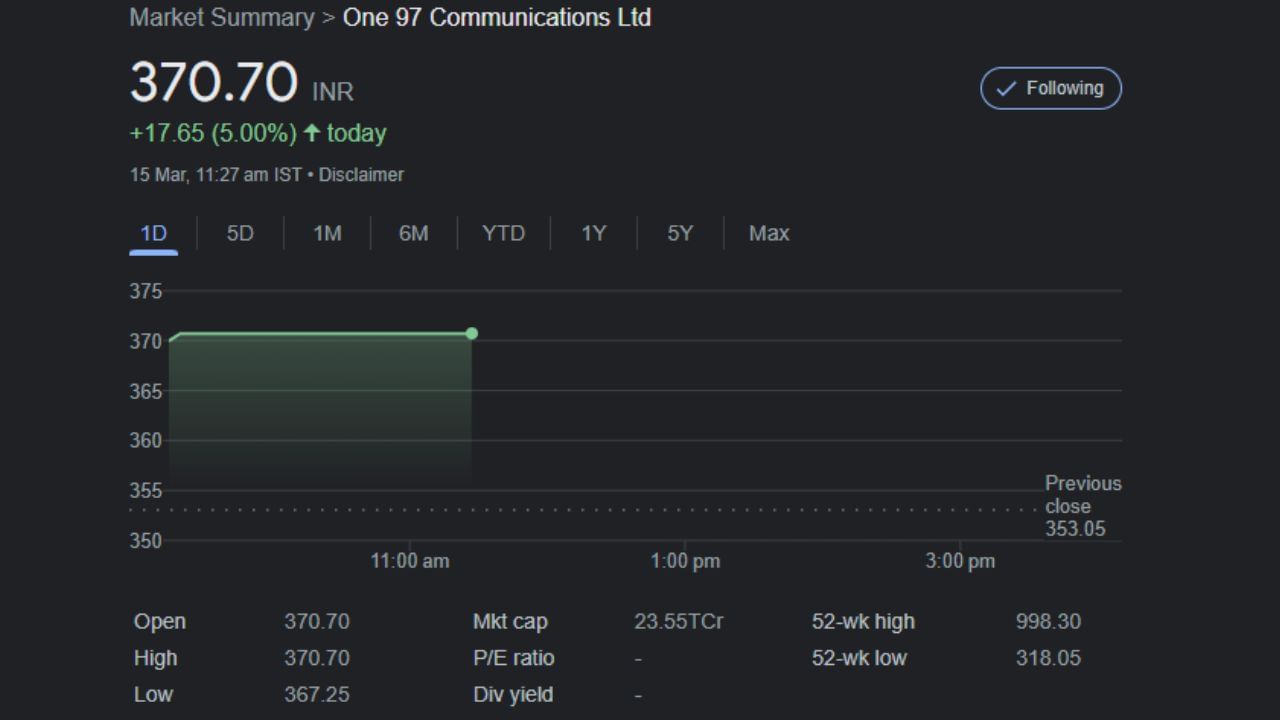Click the Previous close 353.05 label
Screen dimensions: 1280x720
(x=1083, y=506)
